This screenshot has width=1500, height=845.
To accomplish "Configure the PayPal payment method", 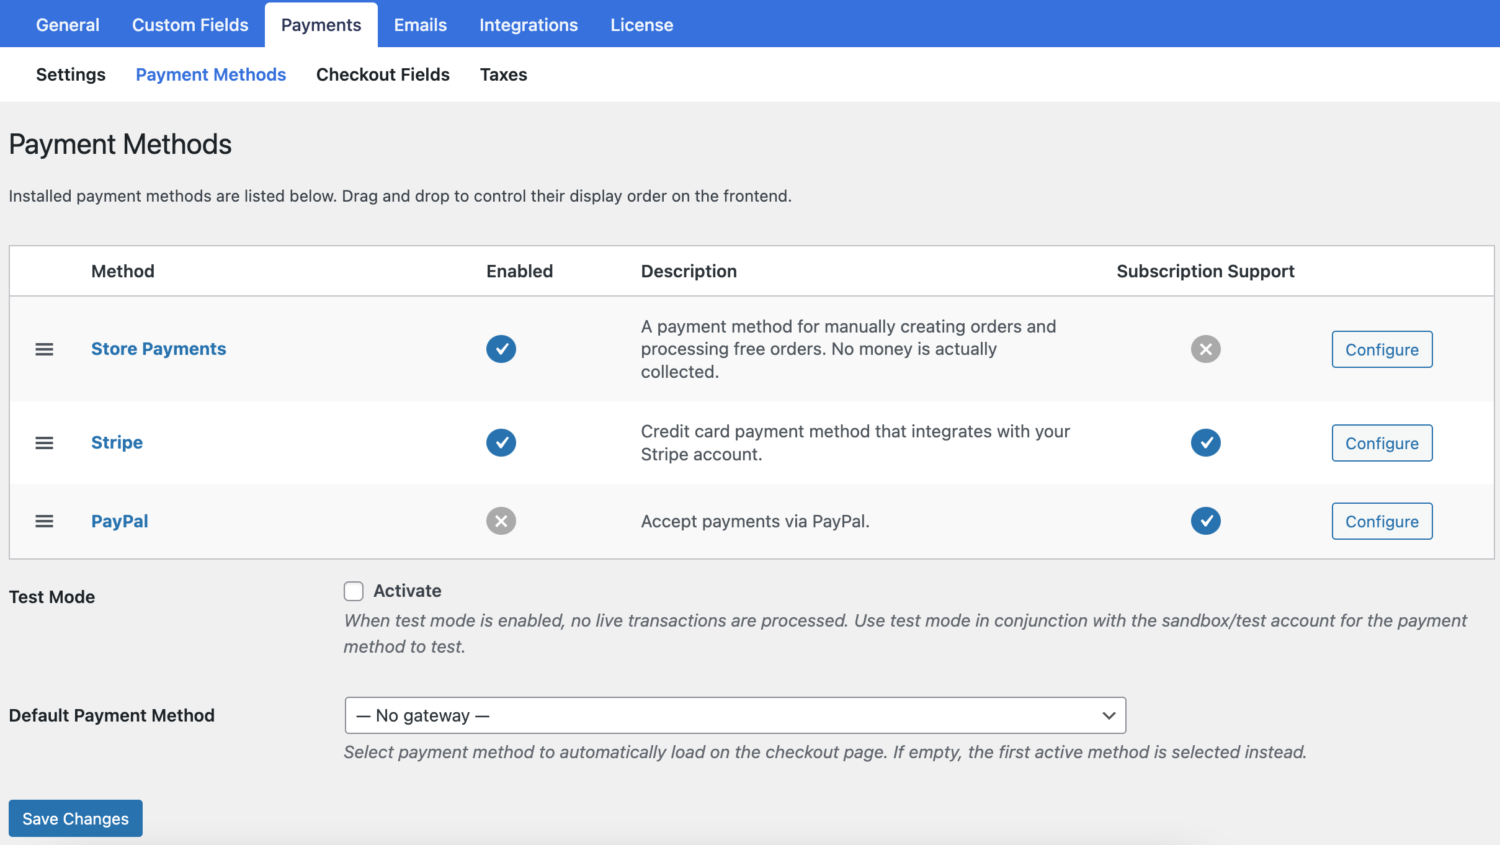I will click(x=1382, y=521).
